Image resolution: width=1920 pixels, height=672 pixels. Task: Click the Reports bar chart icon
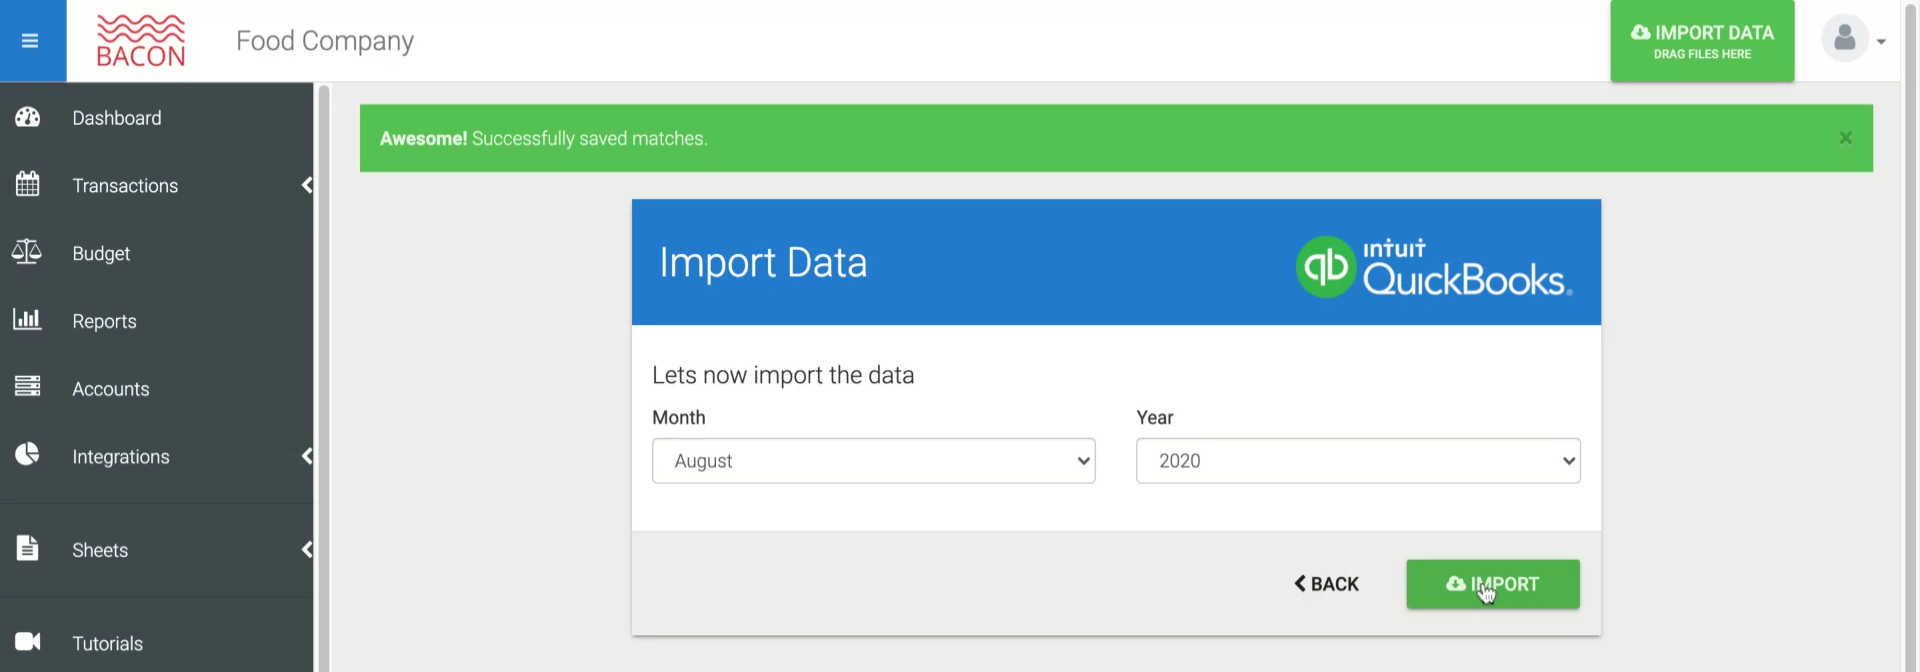coord(27,320)
